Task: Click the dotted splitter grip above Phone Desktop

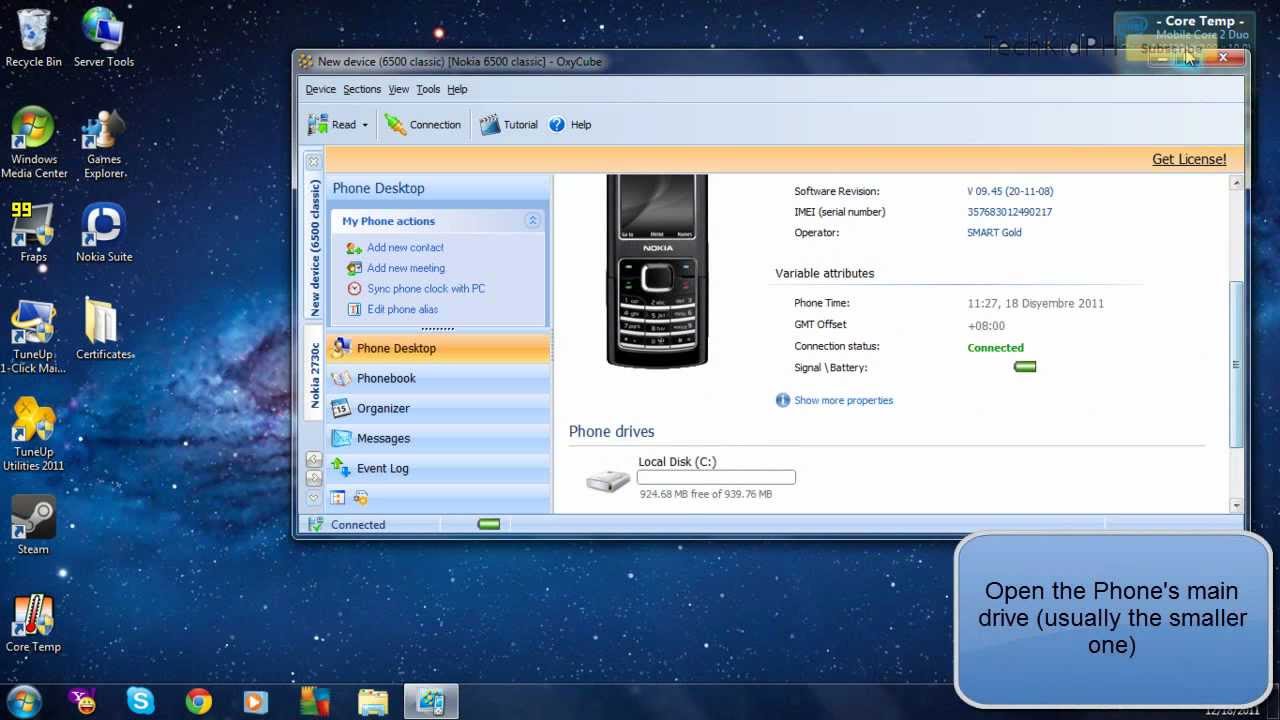Action: (x=438, y=329)
